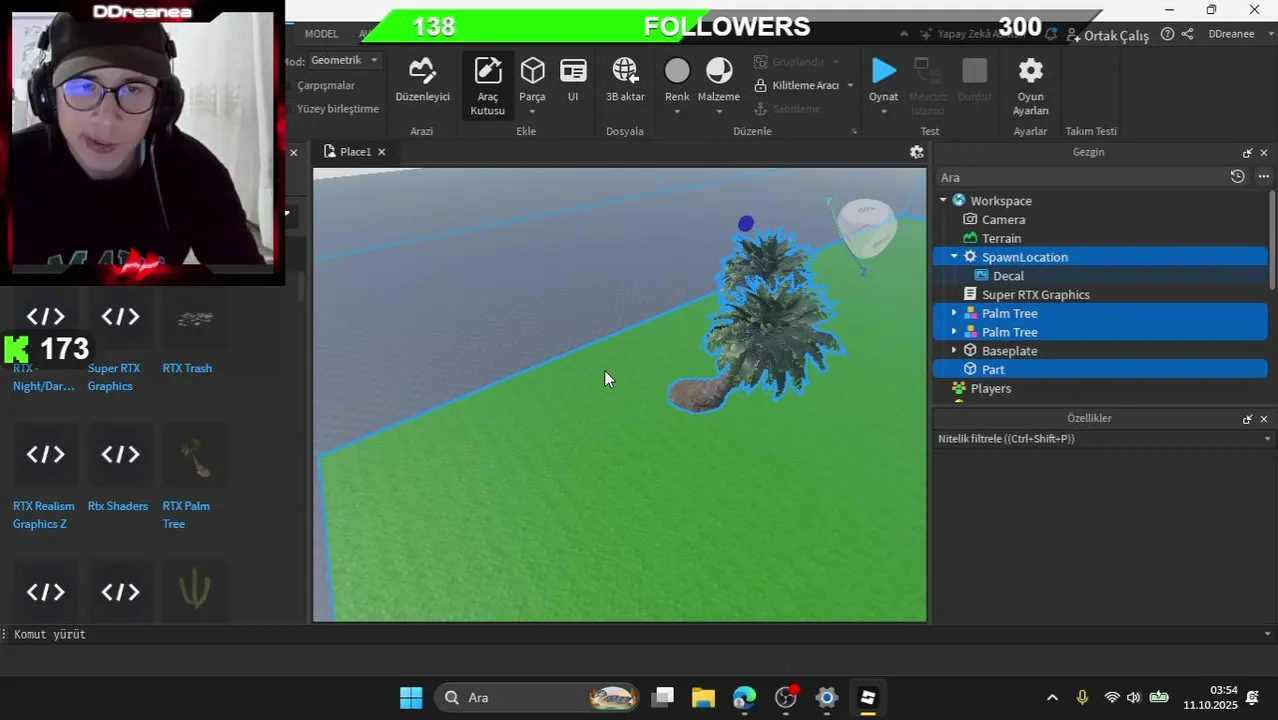
Task: Open the command bar history dropdown
Action: click(1268, 634)
